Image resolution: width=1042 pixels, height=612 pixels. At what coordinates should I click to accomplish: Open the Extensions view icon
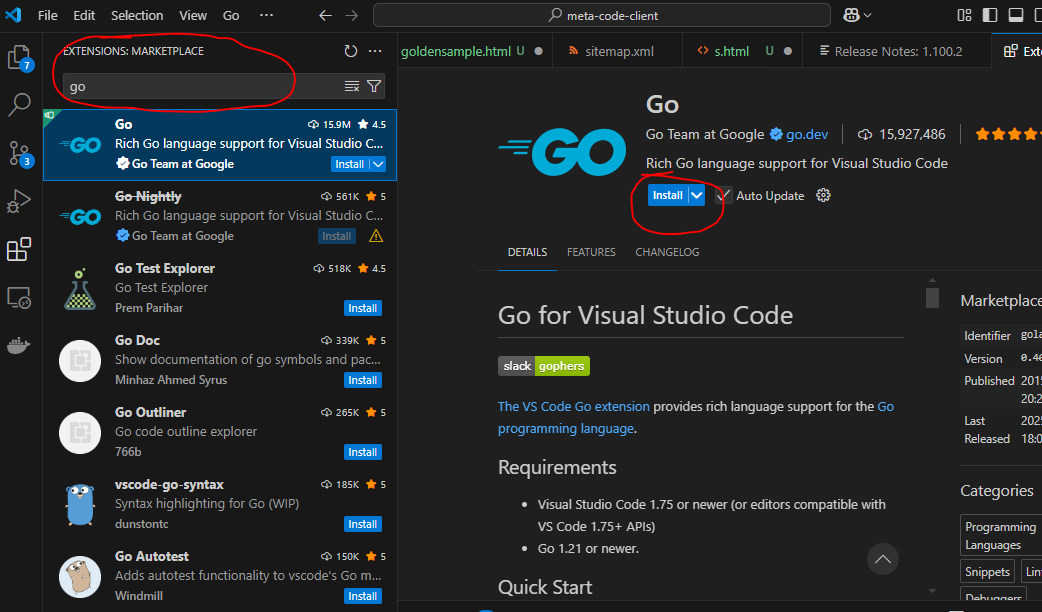[x=19, y=249]
